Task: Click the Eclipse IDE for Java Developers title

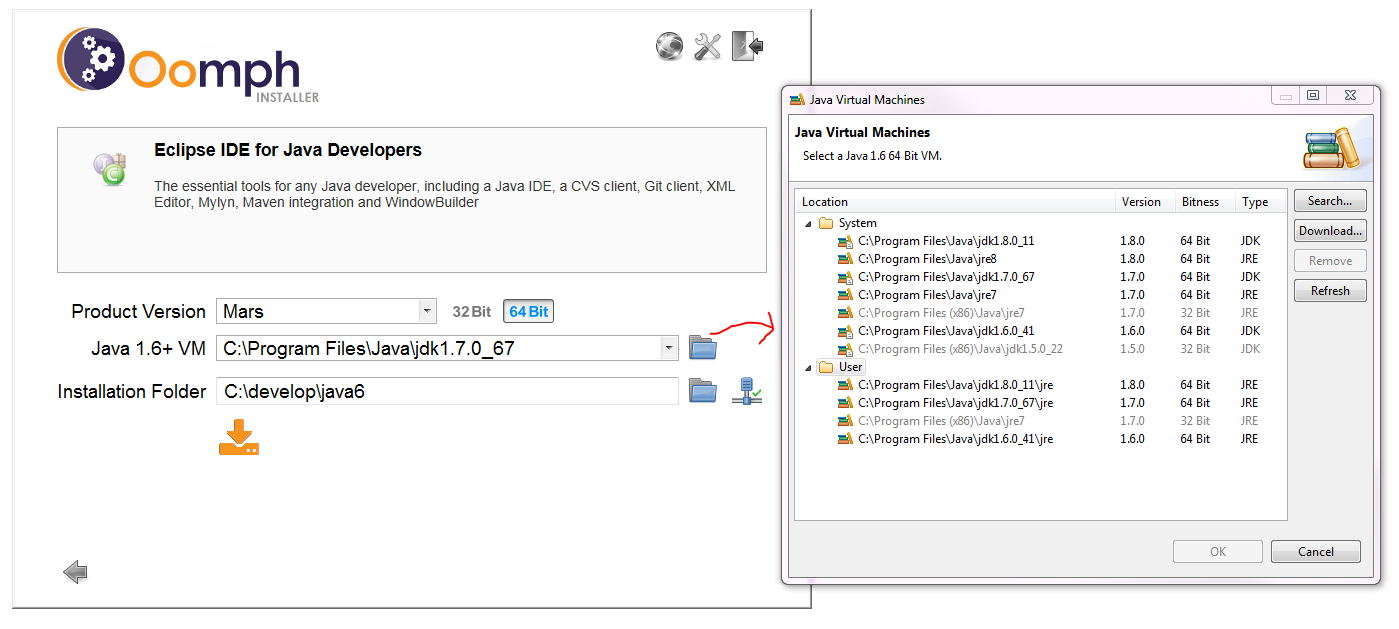Action: (288, 151)
